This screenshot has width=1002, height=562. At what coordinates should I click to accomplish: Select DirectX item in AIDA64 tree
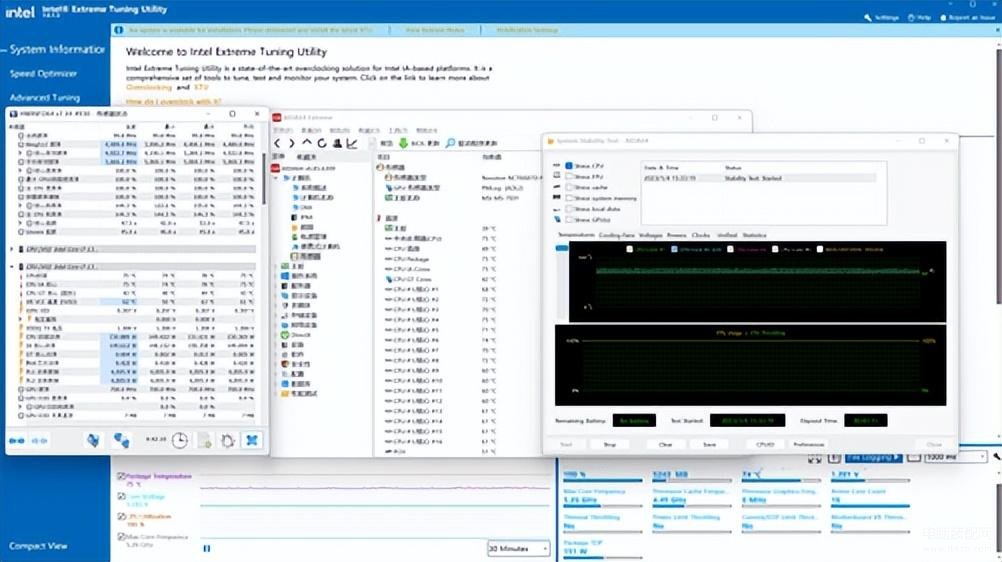coord(296,334)
